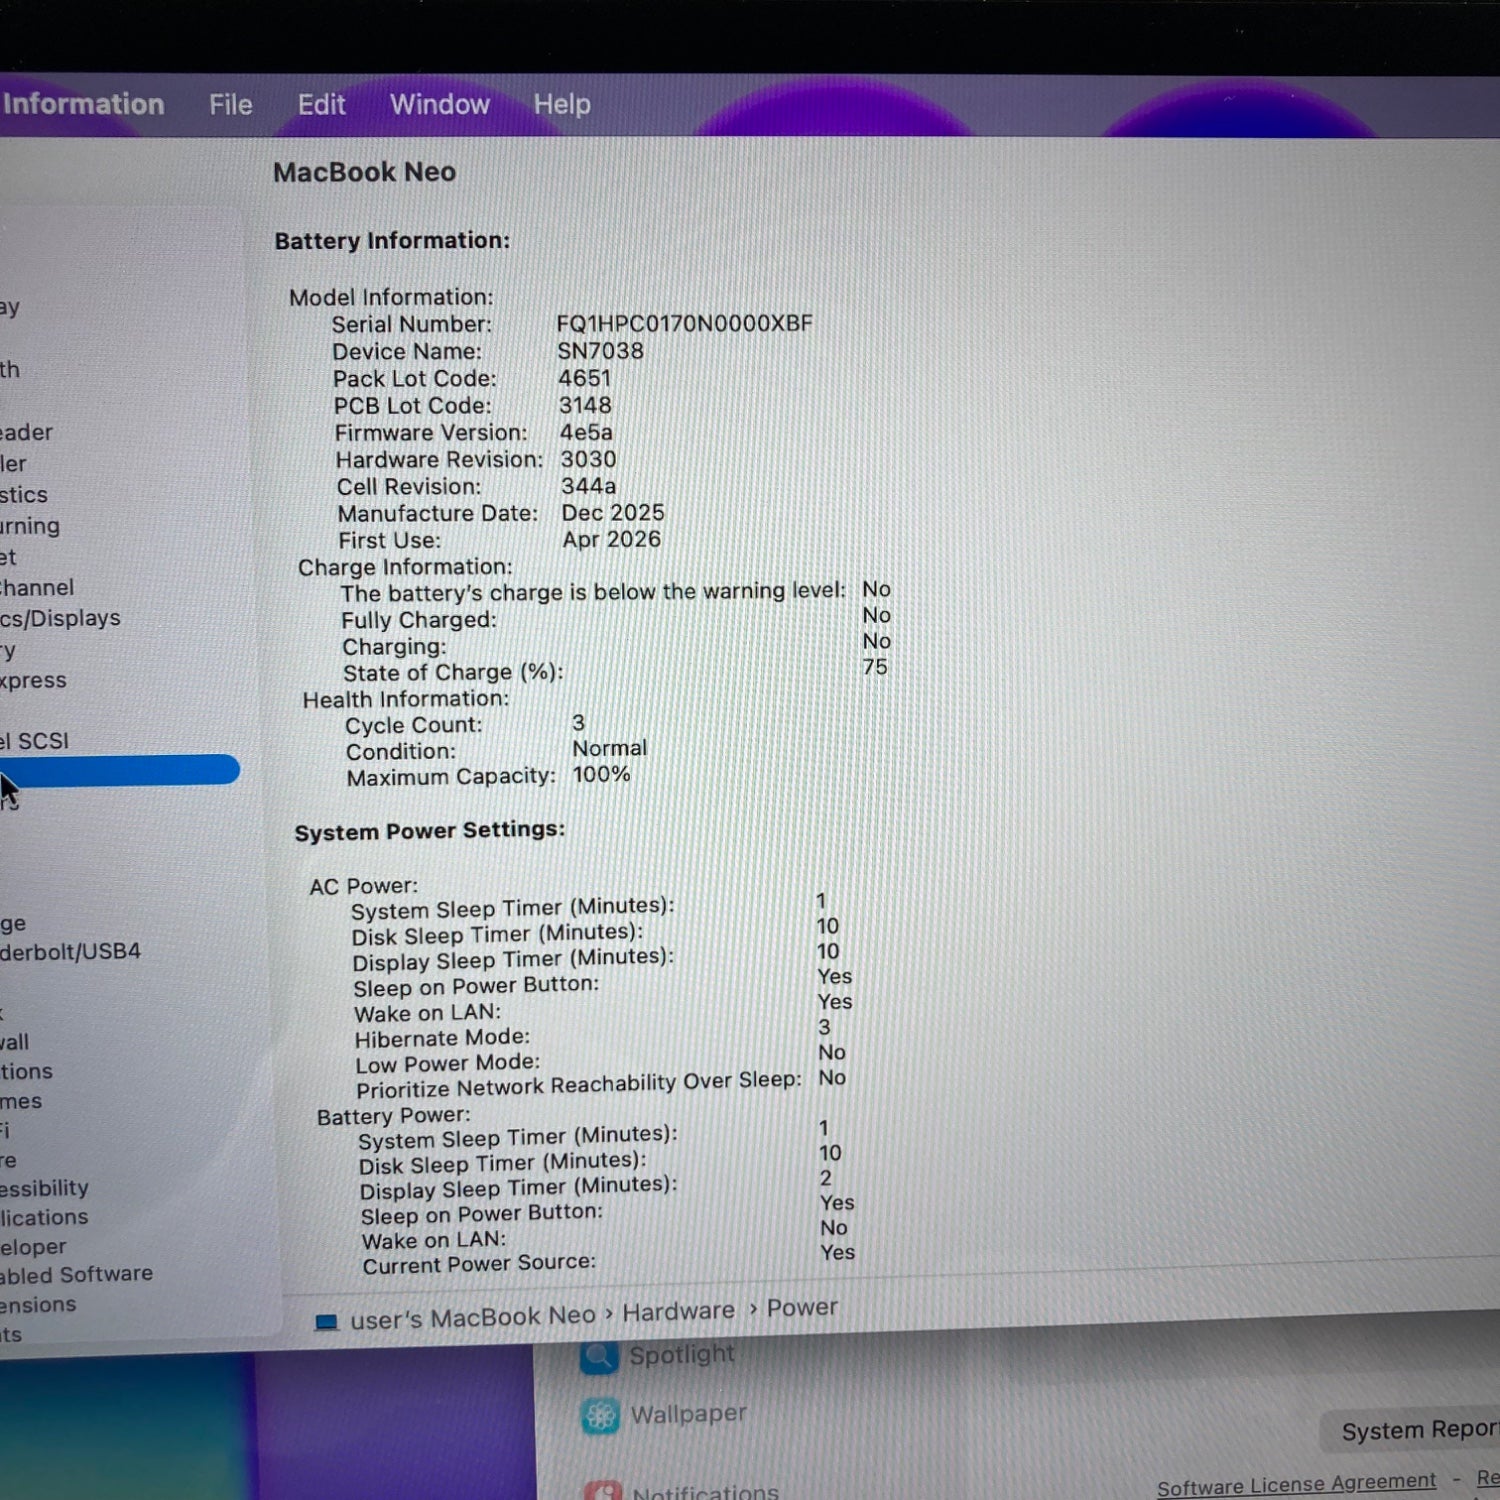Select the Developer sidebar item
Image resolution: width=1500 pixels, height=1500 pixels.
click(x=33, y=1247)
